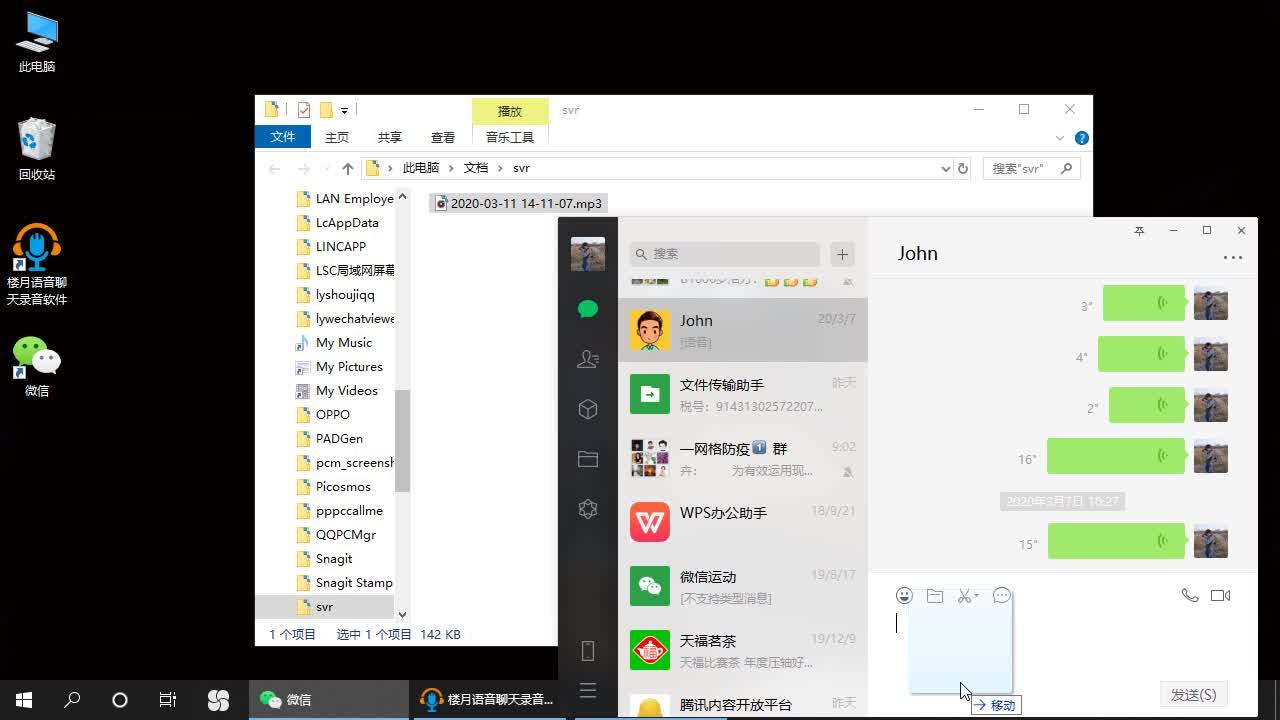
Task: Open 一网格防疫 group conversation
Action: (743, 458)
